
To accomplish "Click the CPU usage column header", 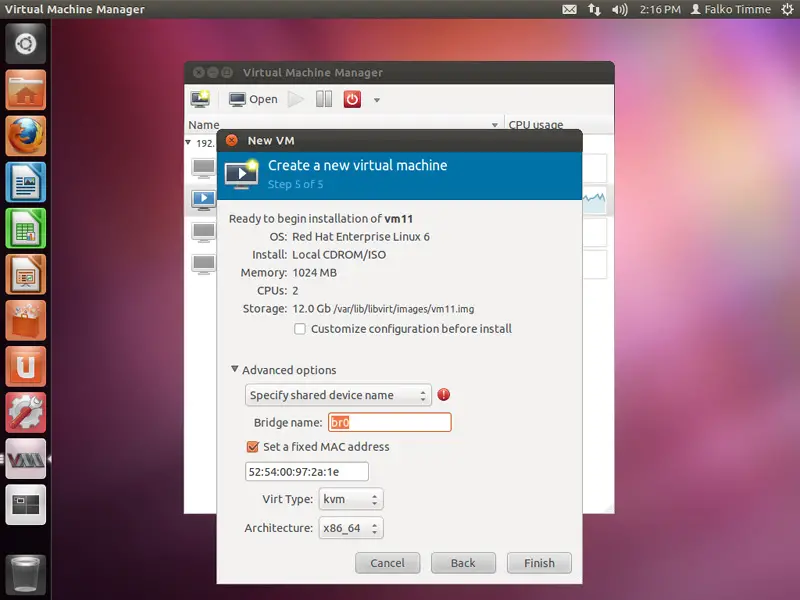I will point(559,124).
